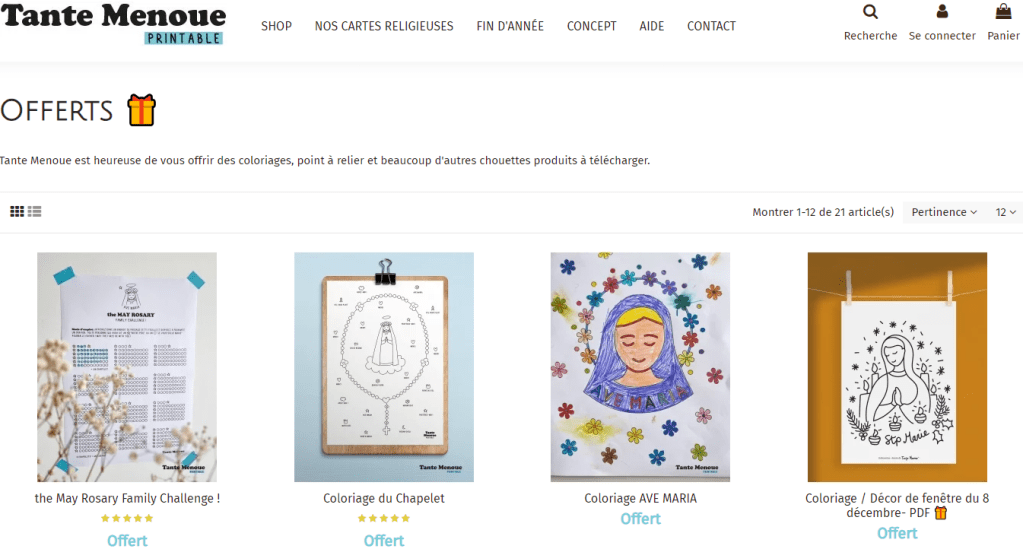Image resolution: width=1023 pixels, height=549 pixels.
Task: Click the Recherche magnifier icon
Action: [870, 12]
